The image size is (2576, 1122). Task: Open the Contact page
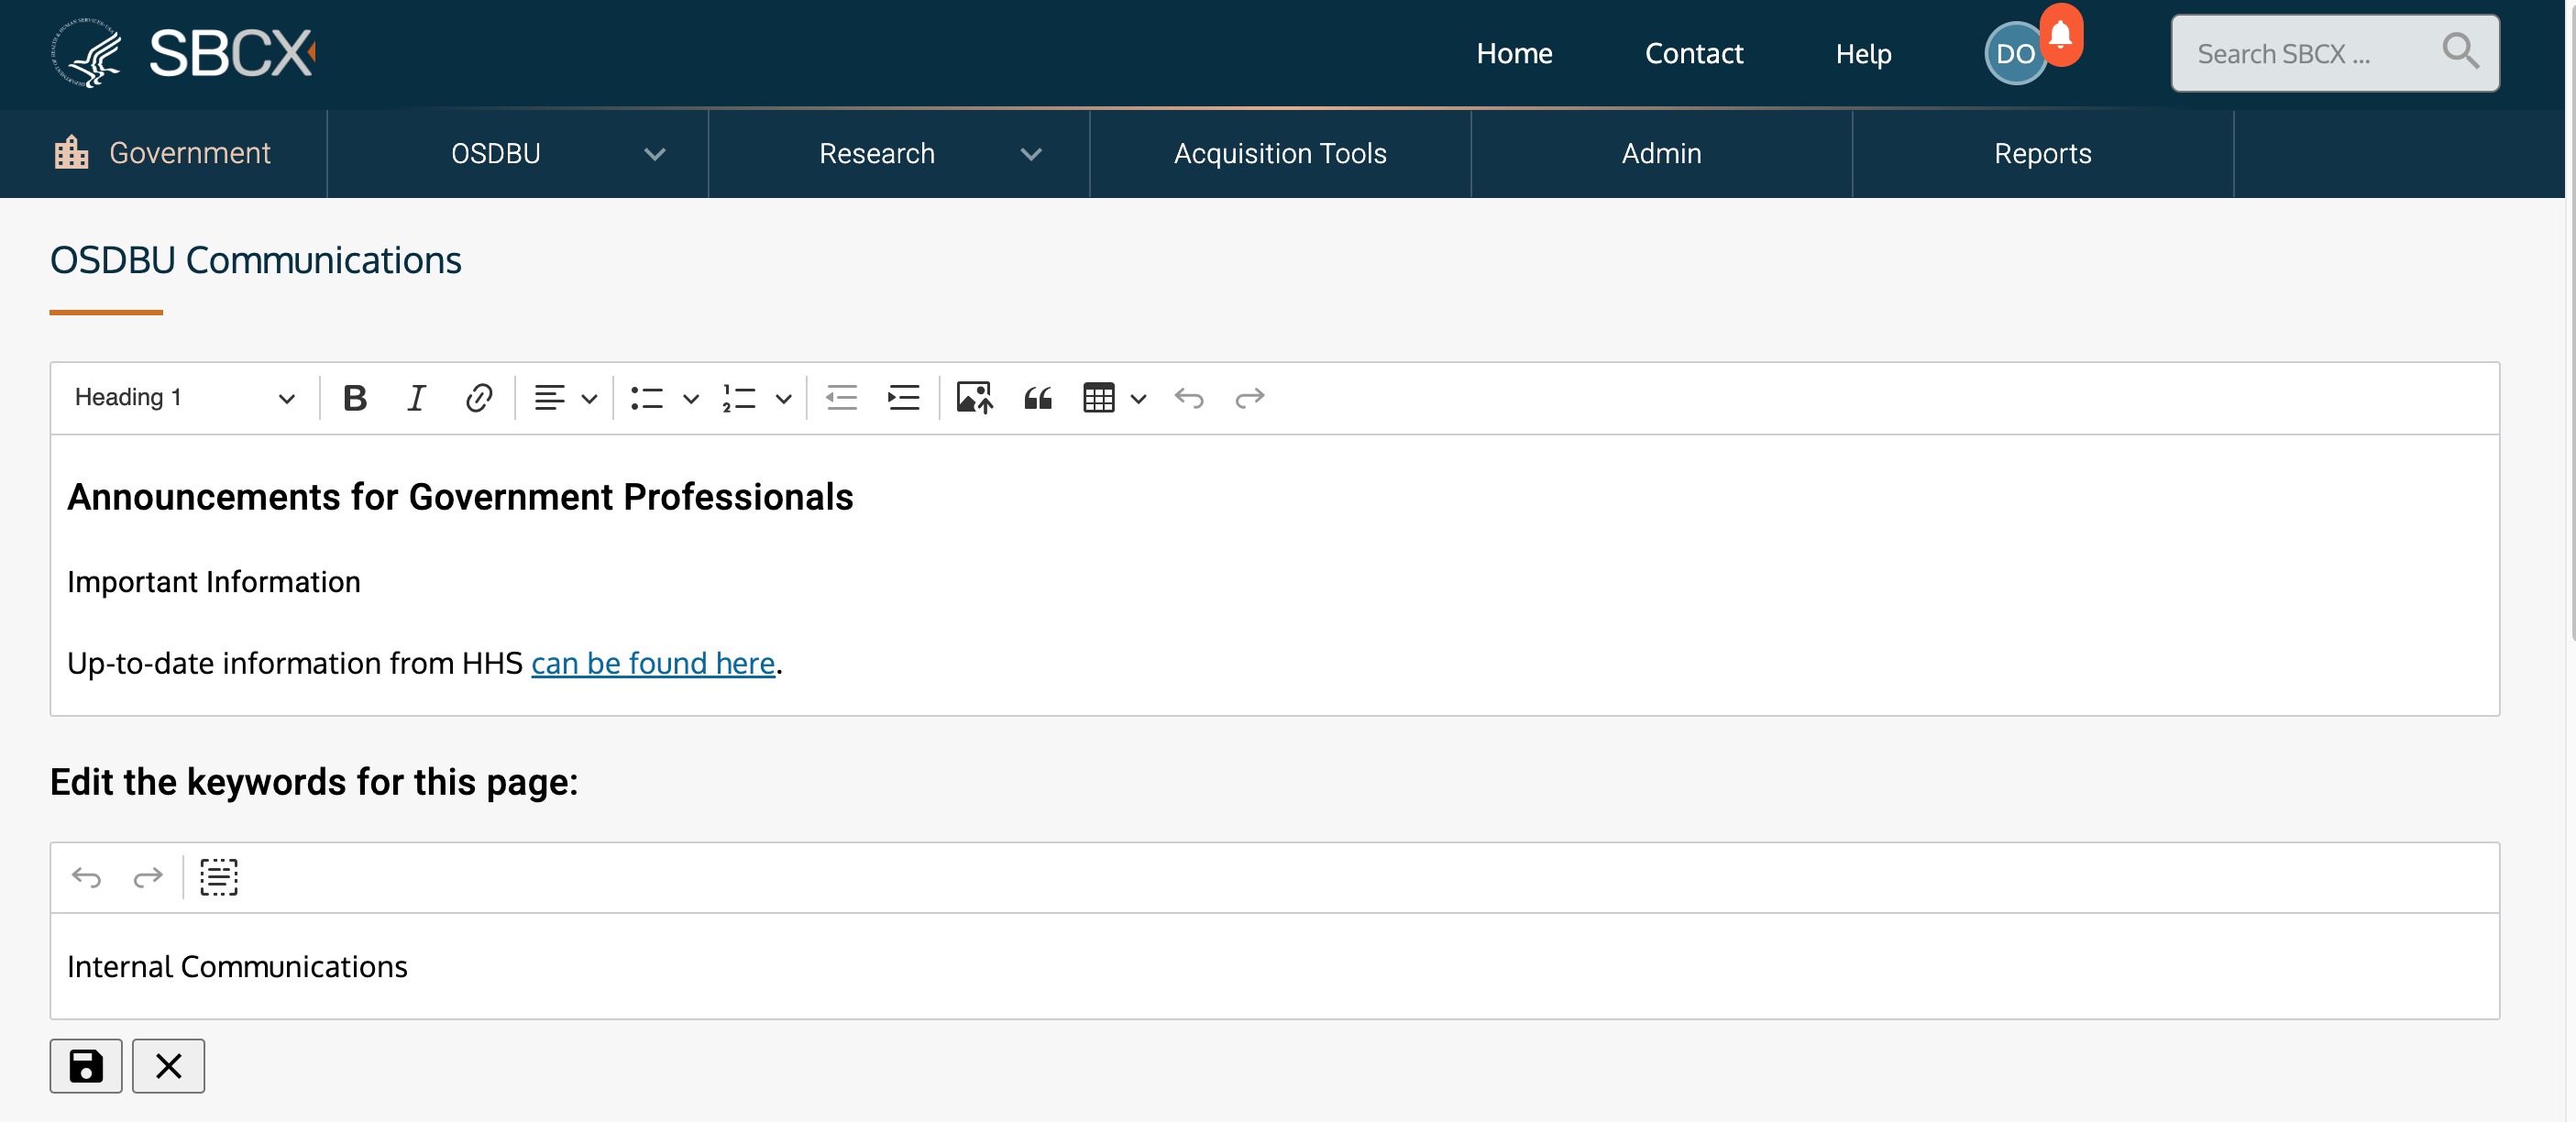[x=1693, y=53]
